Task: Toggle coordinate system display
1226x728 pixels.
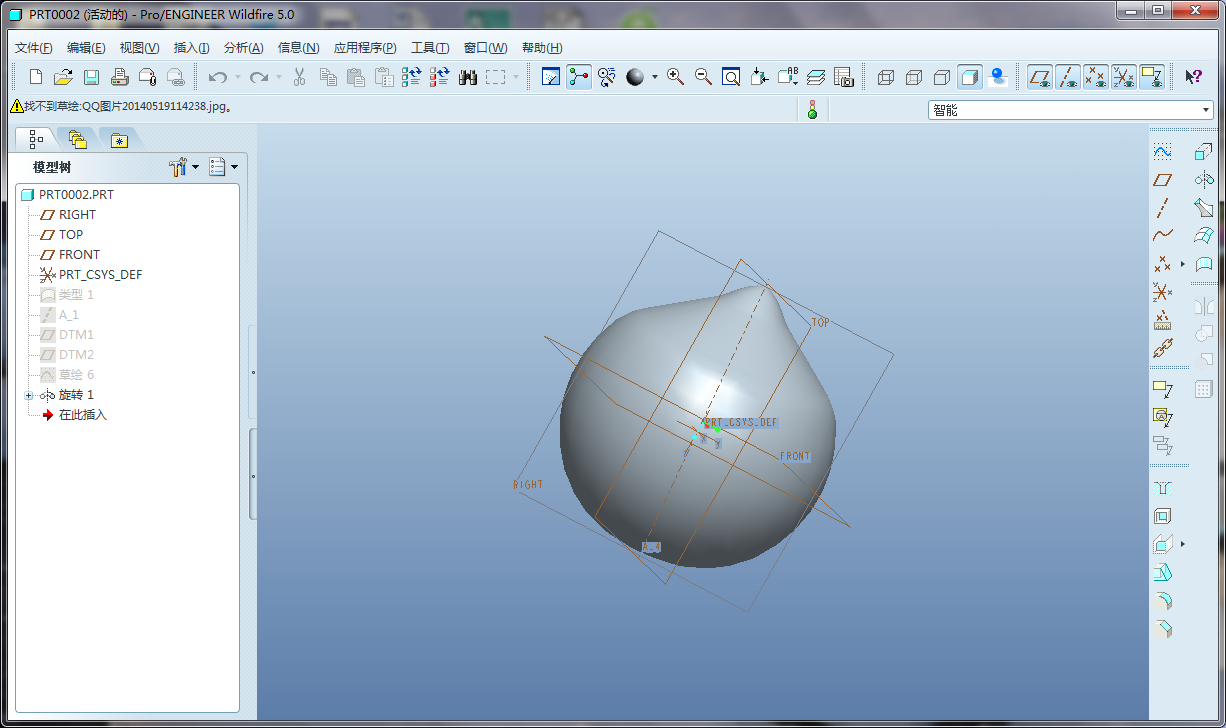Action: tap(1123, 78)
